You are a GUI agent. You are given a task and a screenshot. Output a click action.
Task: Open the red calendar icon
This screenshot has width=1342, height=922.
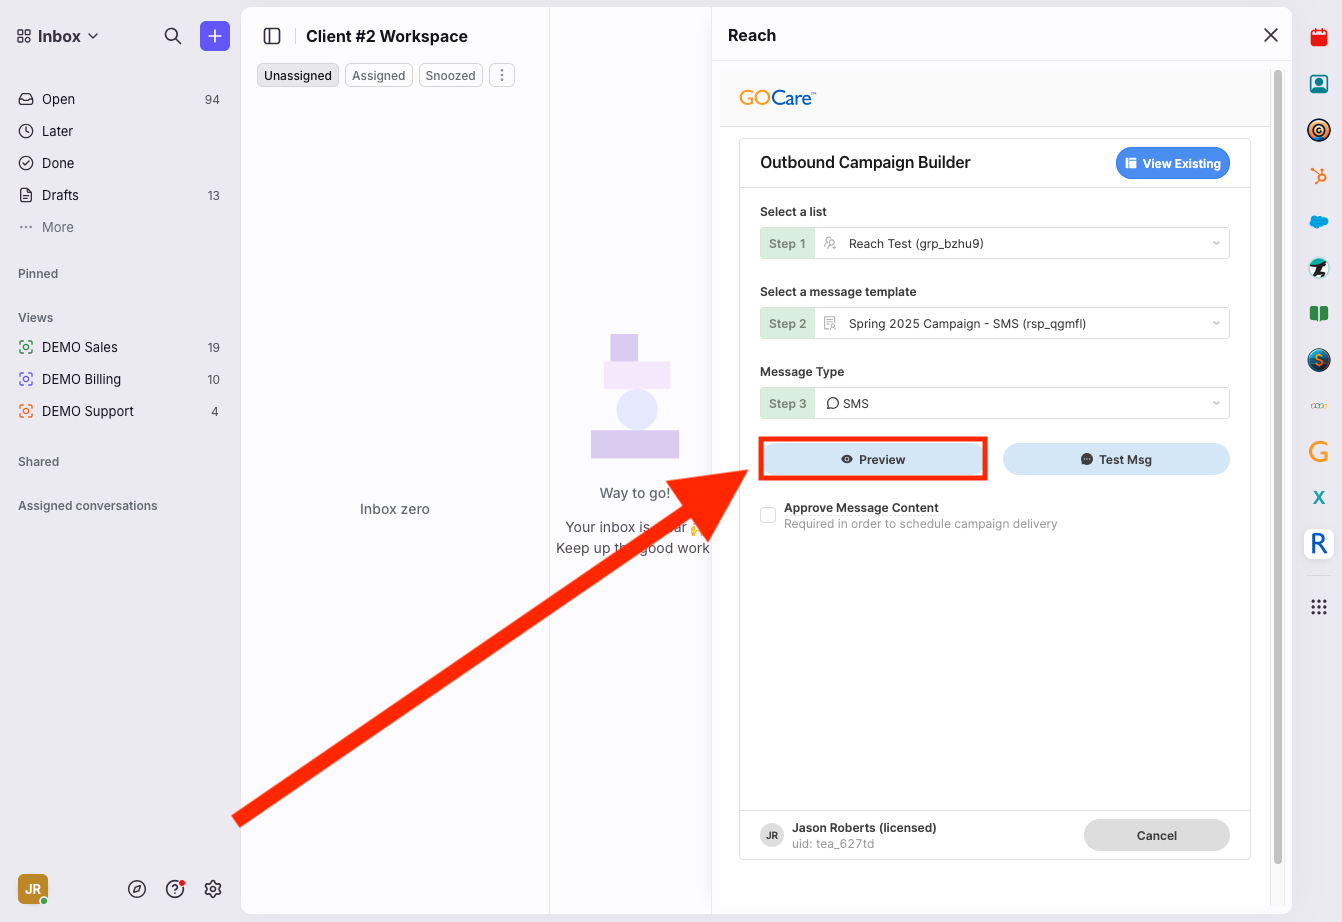tap(1319, 38)
